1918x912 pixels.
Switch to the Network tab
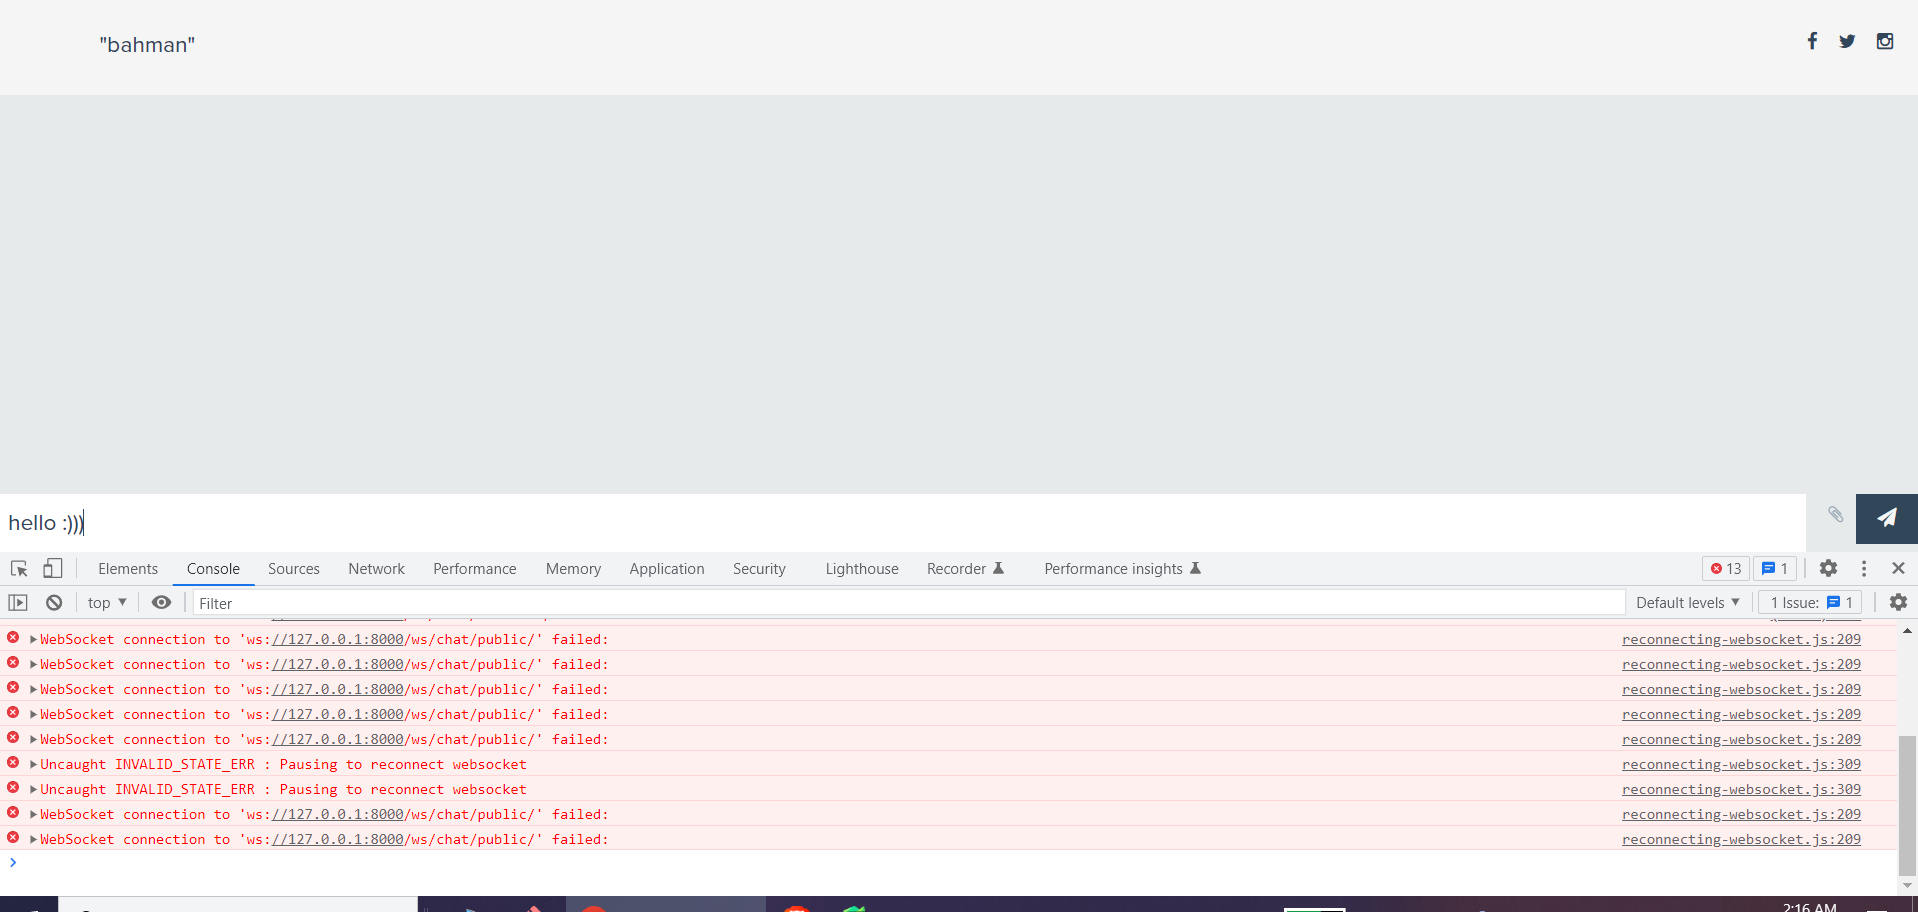(x=377, y=569)
